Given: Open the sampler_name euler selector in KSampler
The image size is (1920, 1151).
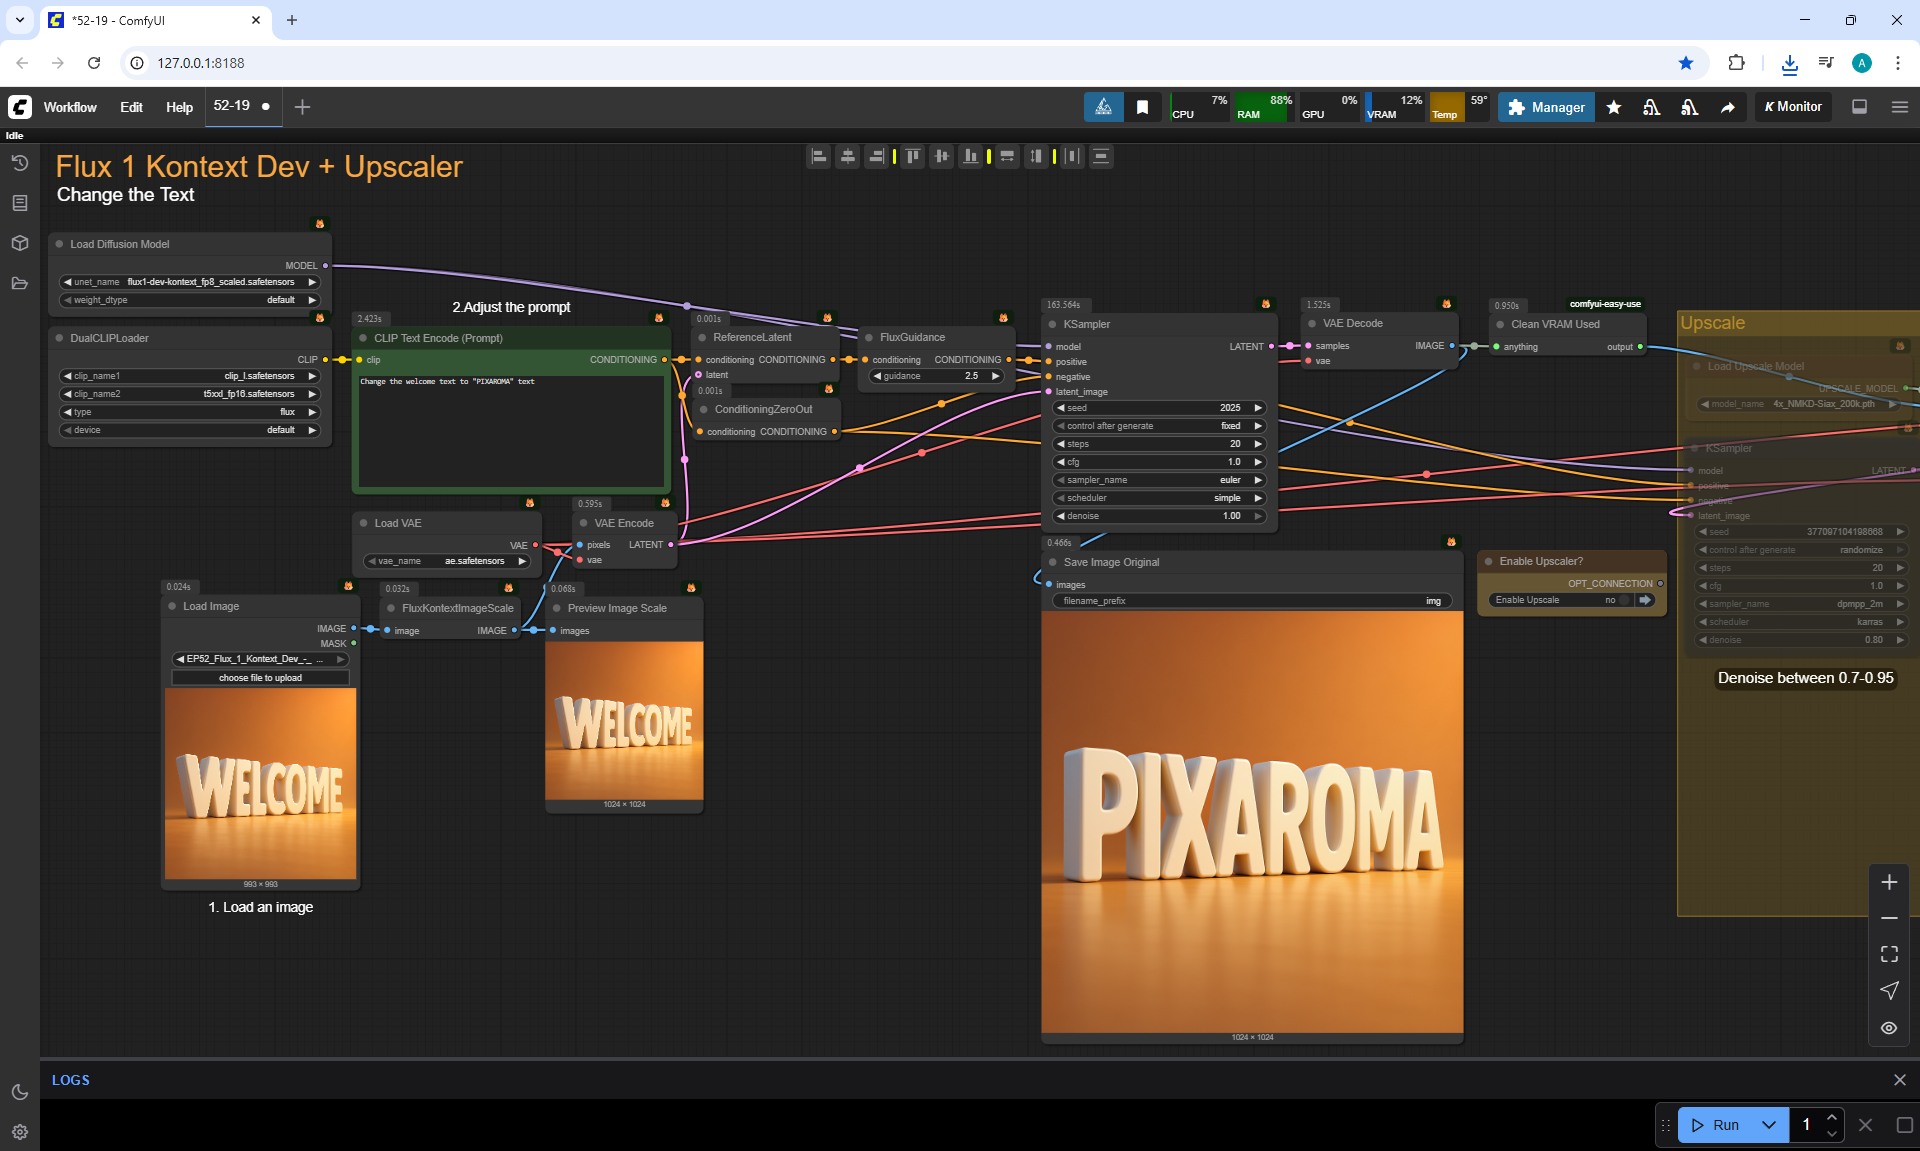Looking at the screenshot, I should point(1159,480).
